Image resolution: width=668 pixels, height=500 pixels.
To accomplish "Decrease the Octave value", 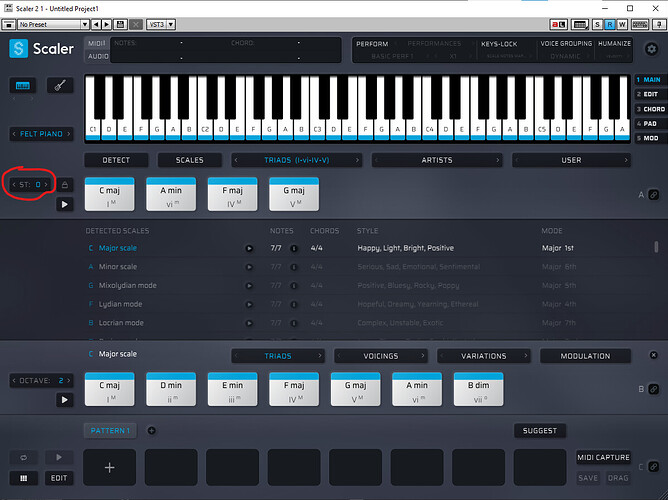I will (14, 380).
